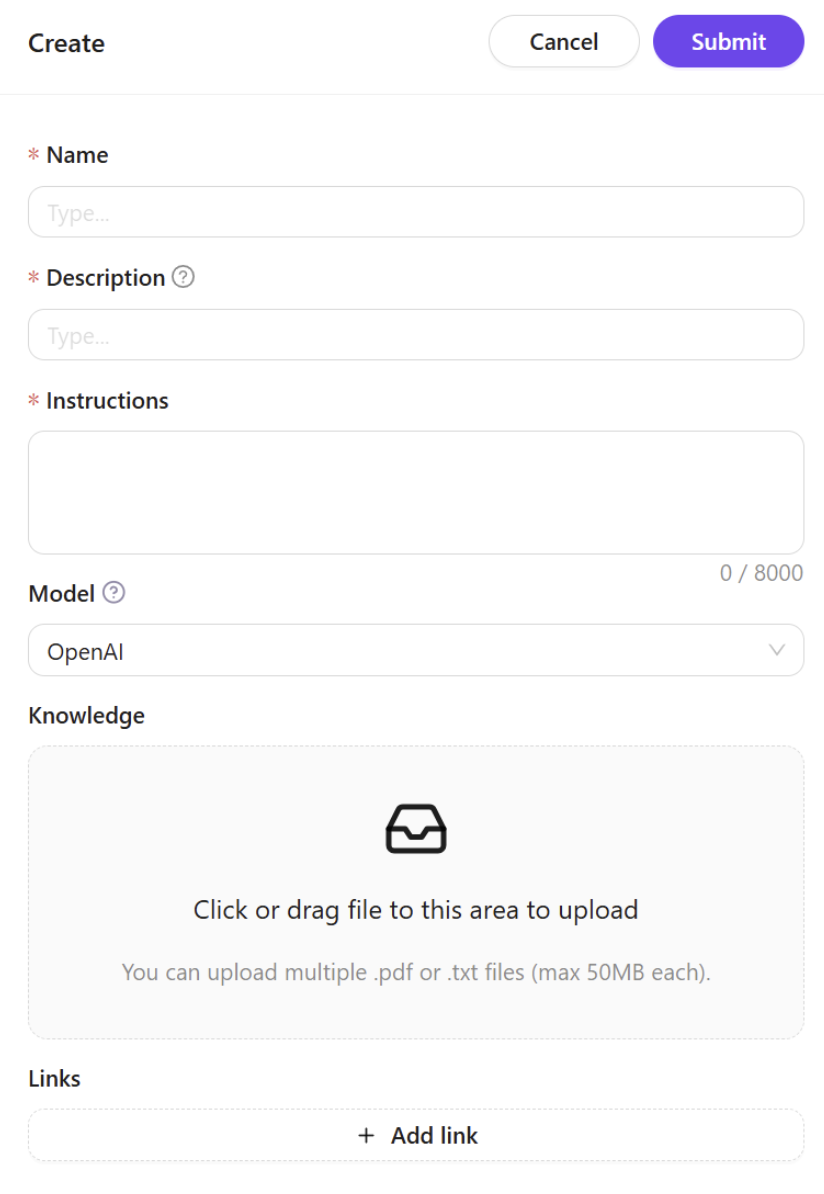Click the Model help question-mark icon

(114, 593)
